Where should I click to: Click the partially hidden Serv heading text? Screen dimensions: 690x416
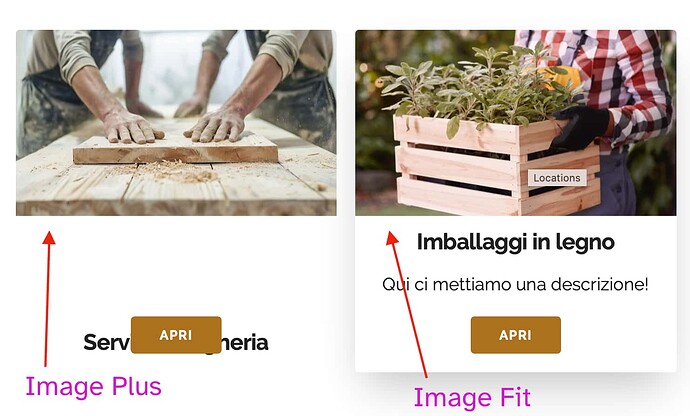coord(107,342)
